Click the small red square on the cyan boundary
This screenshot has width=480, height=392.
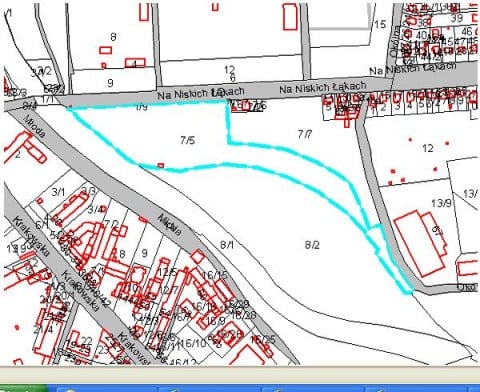coord(161,166)
